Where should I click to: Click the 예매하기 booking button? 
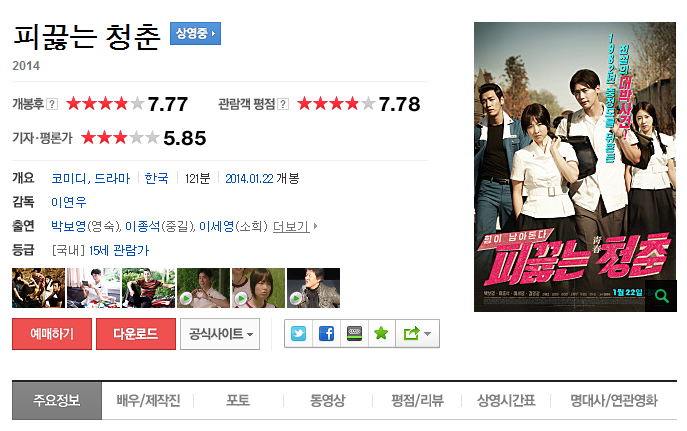pyautogui.click(x=52, y=334)
